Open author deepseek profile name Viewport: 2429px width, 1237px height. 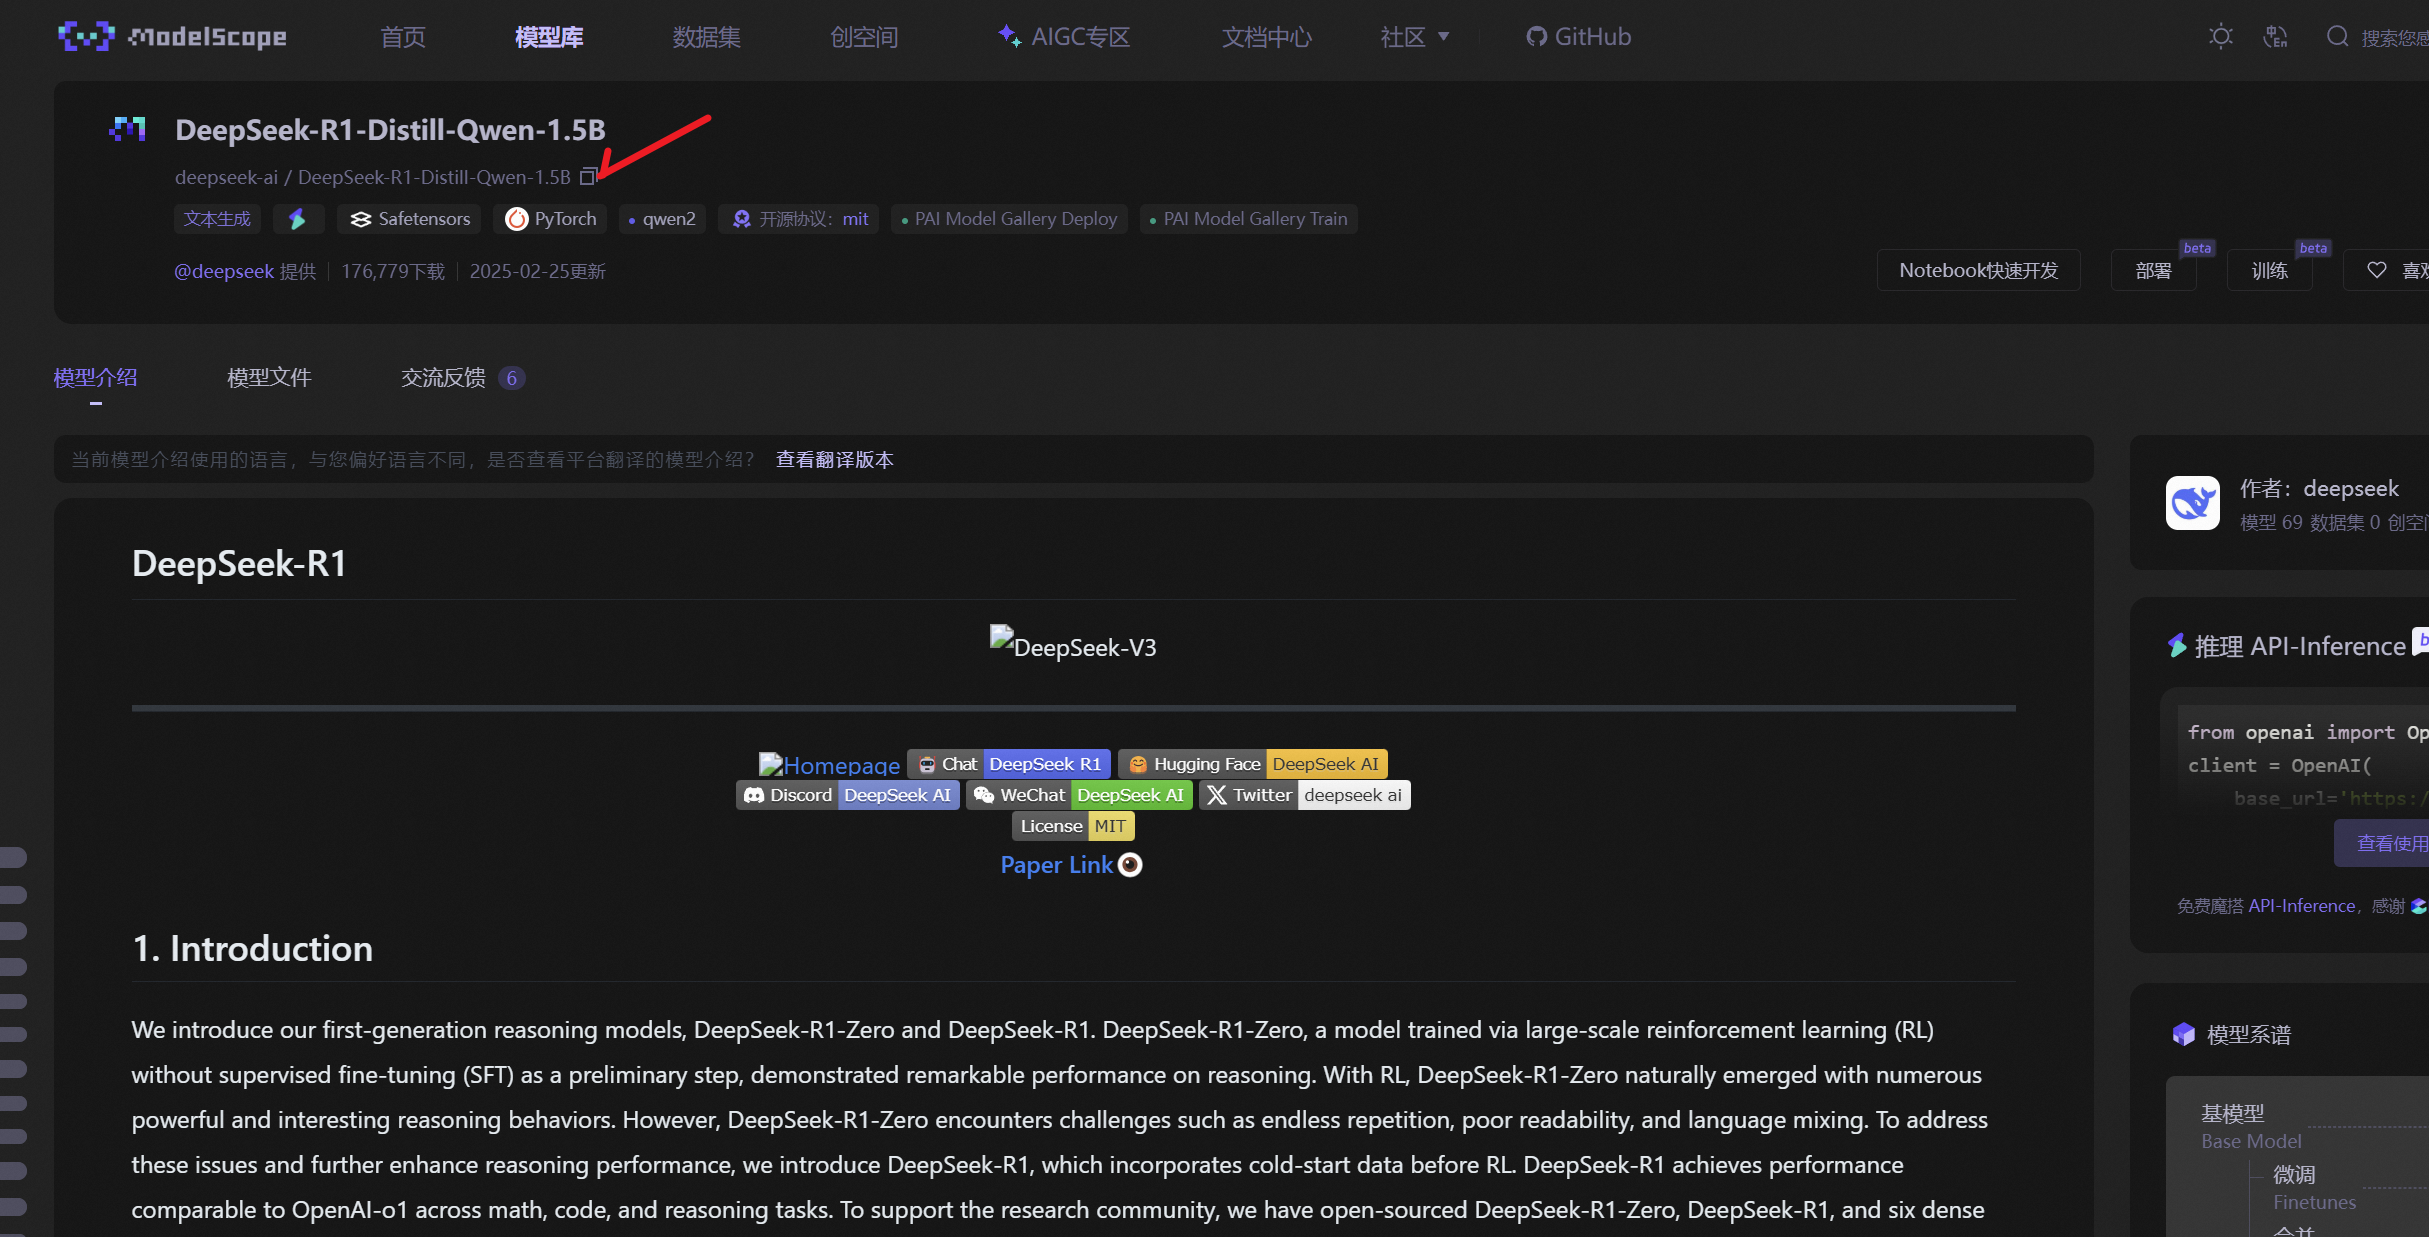(2351, 488)
